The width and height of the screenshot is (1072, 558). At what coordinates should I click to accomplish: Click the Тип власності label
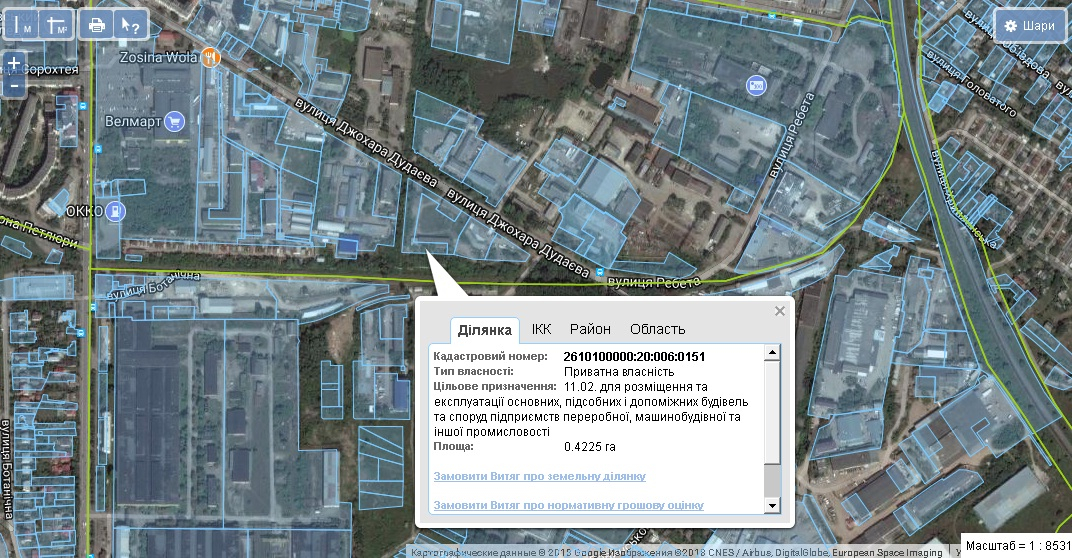tap(474, 371)
